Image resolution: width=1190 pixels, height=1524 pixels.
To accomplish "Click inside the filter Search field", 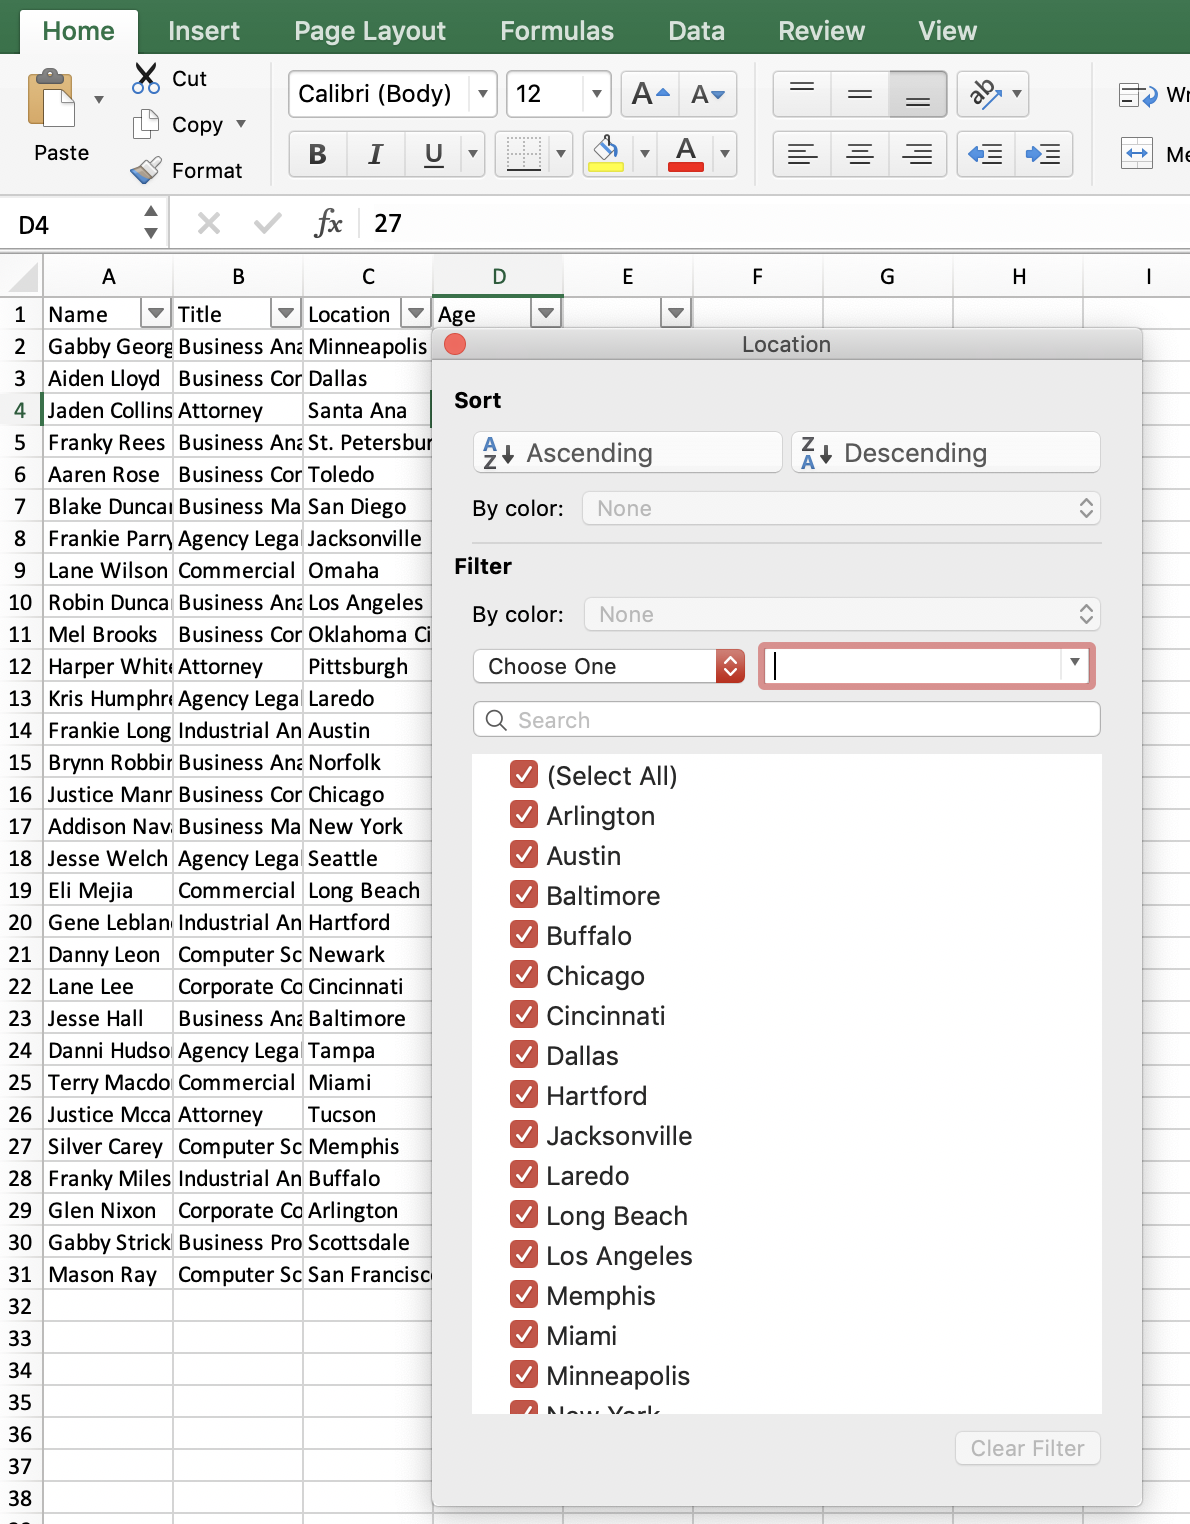I will (x=786, y=719).
